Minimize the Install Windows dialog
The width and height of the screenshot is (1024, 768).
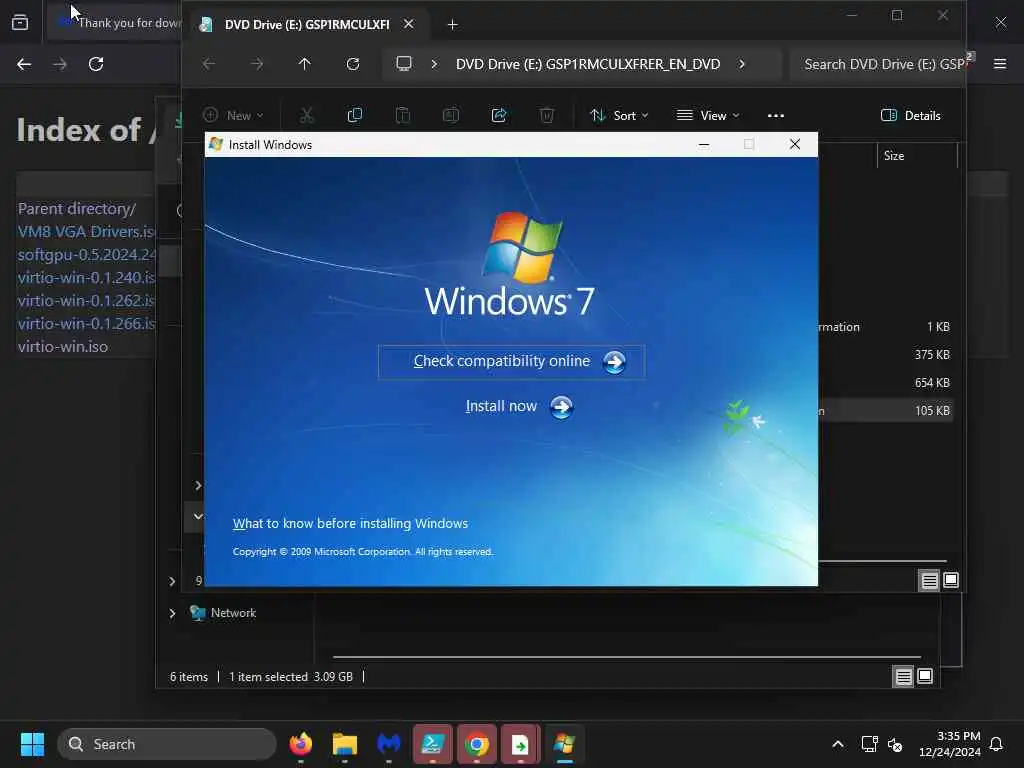[x=704, y=144]
